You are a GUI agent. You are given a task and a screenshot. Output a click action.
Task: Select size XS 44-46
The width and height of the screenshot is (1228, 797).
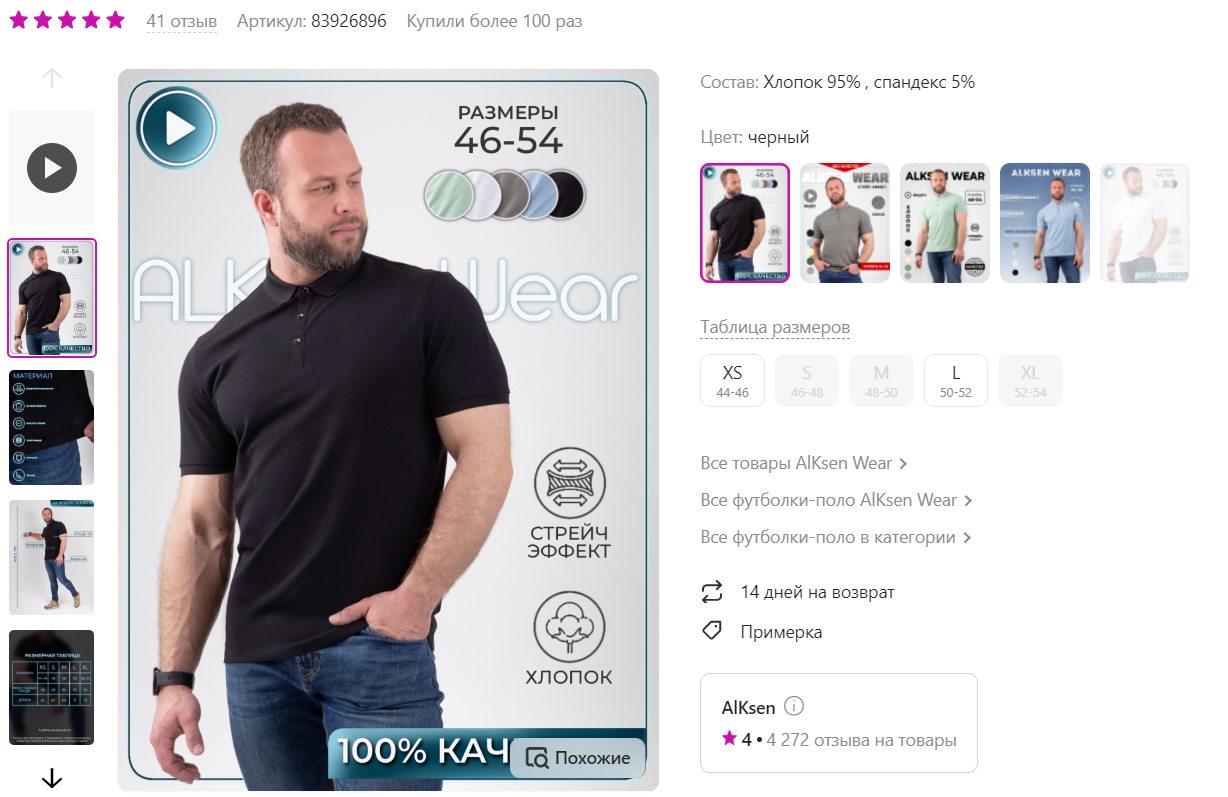pyautogui.click(x=732, y=381)
